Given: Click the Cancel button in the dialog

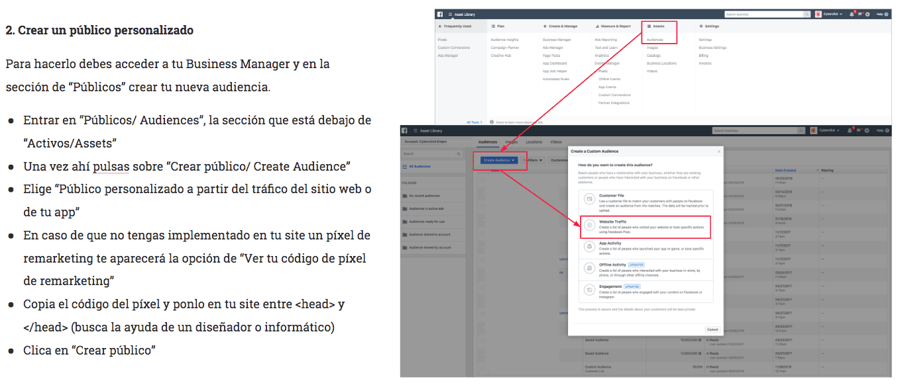Looking at the screenshot, I should pyautogui.click(x=712, y=329).
